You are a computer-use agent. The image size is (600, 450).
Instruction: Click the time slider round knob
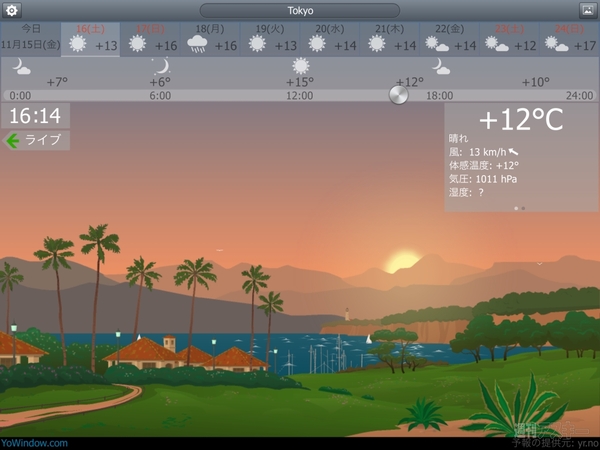[398, 95]
